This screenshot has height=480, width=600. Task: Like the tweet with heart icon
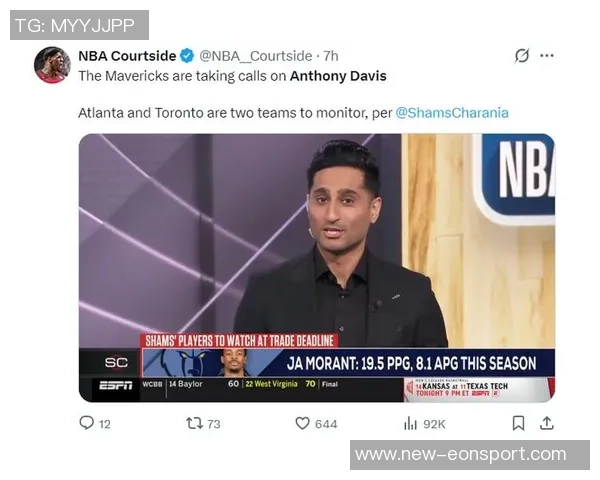(302, 423)
